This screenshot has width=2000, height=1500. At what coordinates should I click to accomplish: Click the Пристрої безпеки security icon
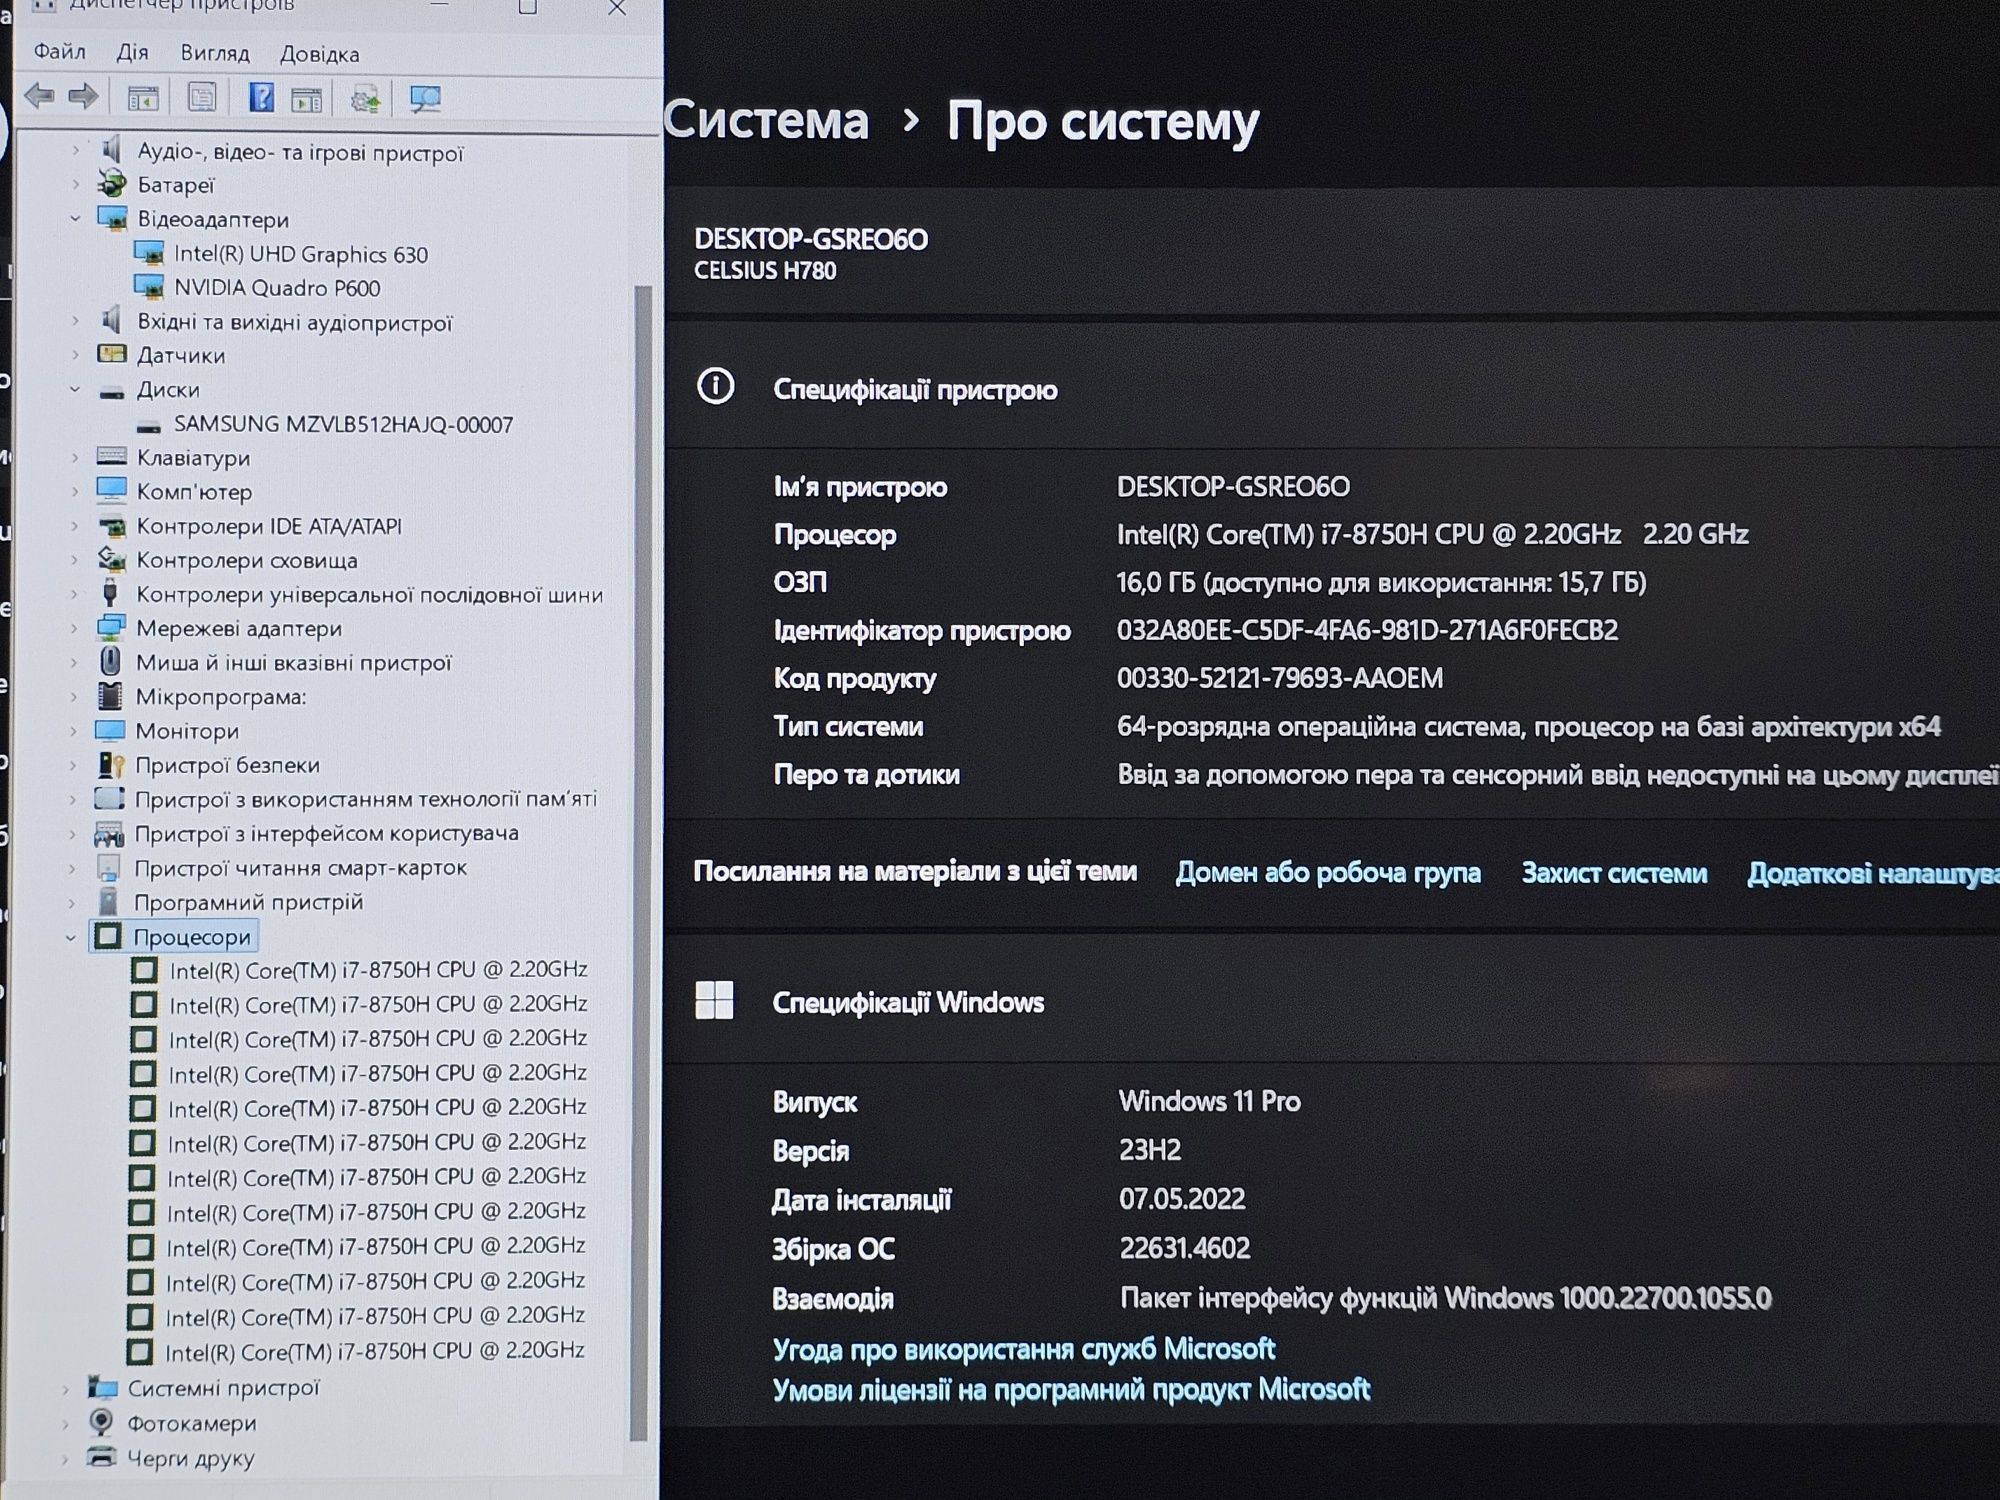click(x=110, y=764)
